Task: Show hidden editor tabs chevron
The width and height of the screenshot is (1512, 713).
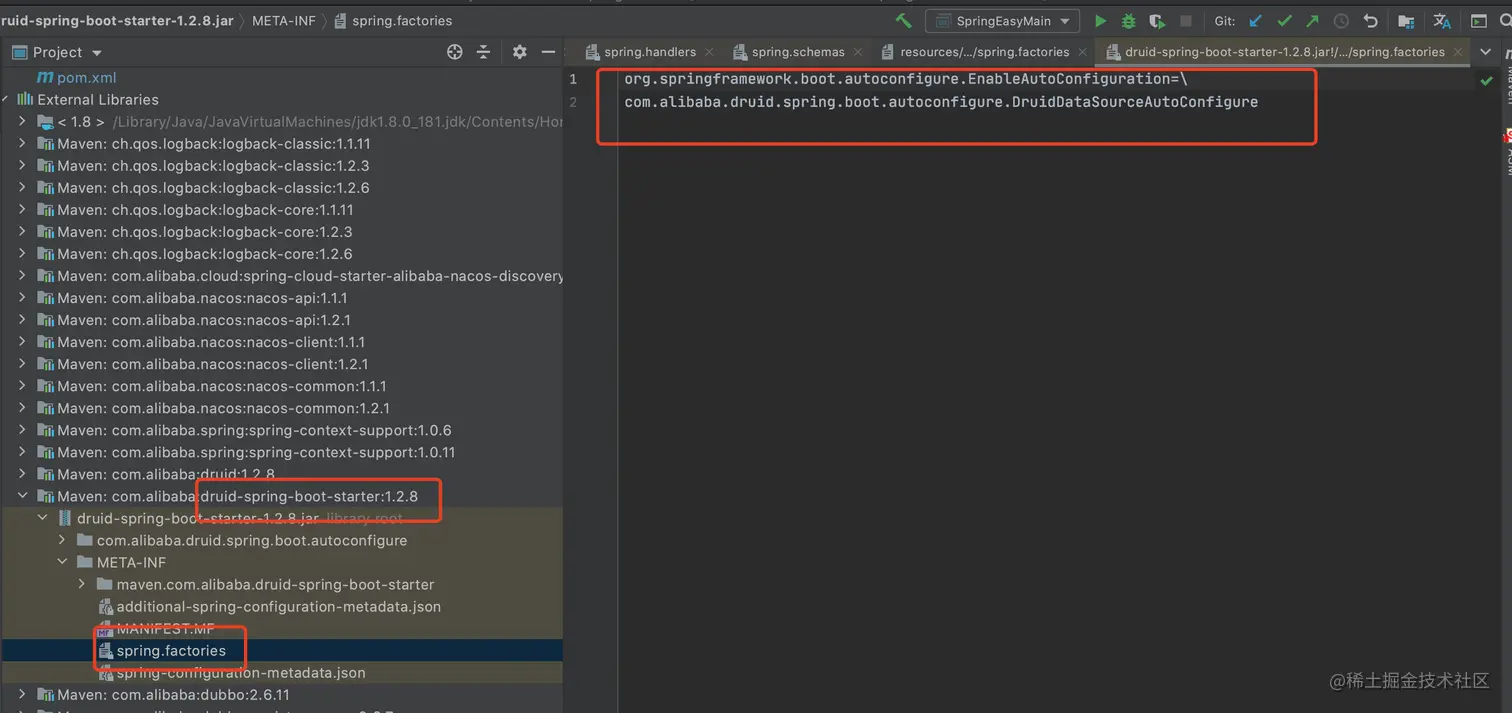Action: (x=1485, y=52)
